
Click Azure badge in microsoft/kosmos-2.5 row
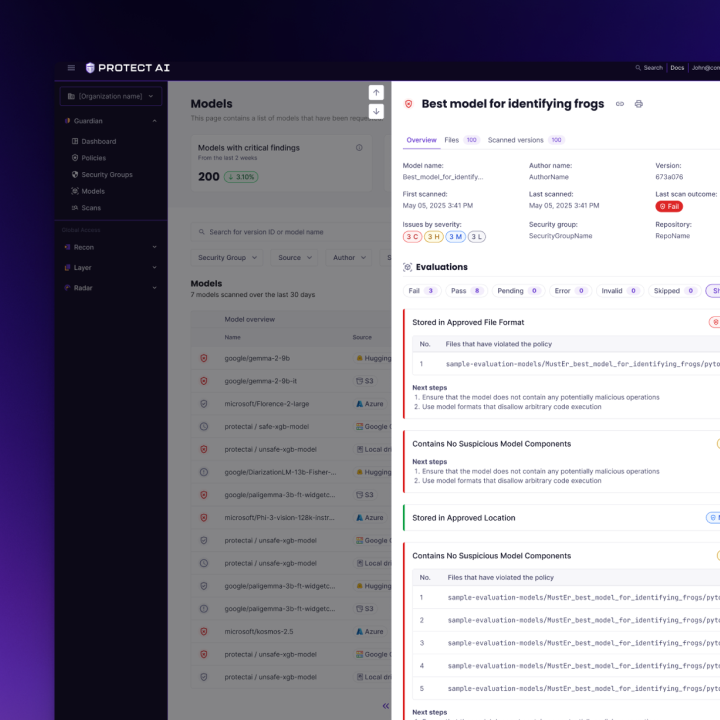coord(370,631)
